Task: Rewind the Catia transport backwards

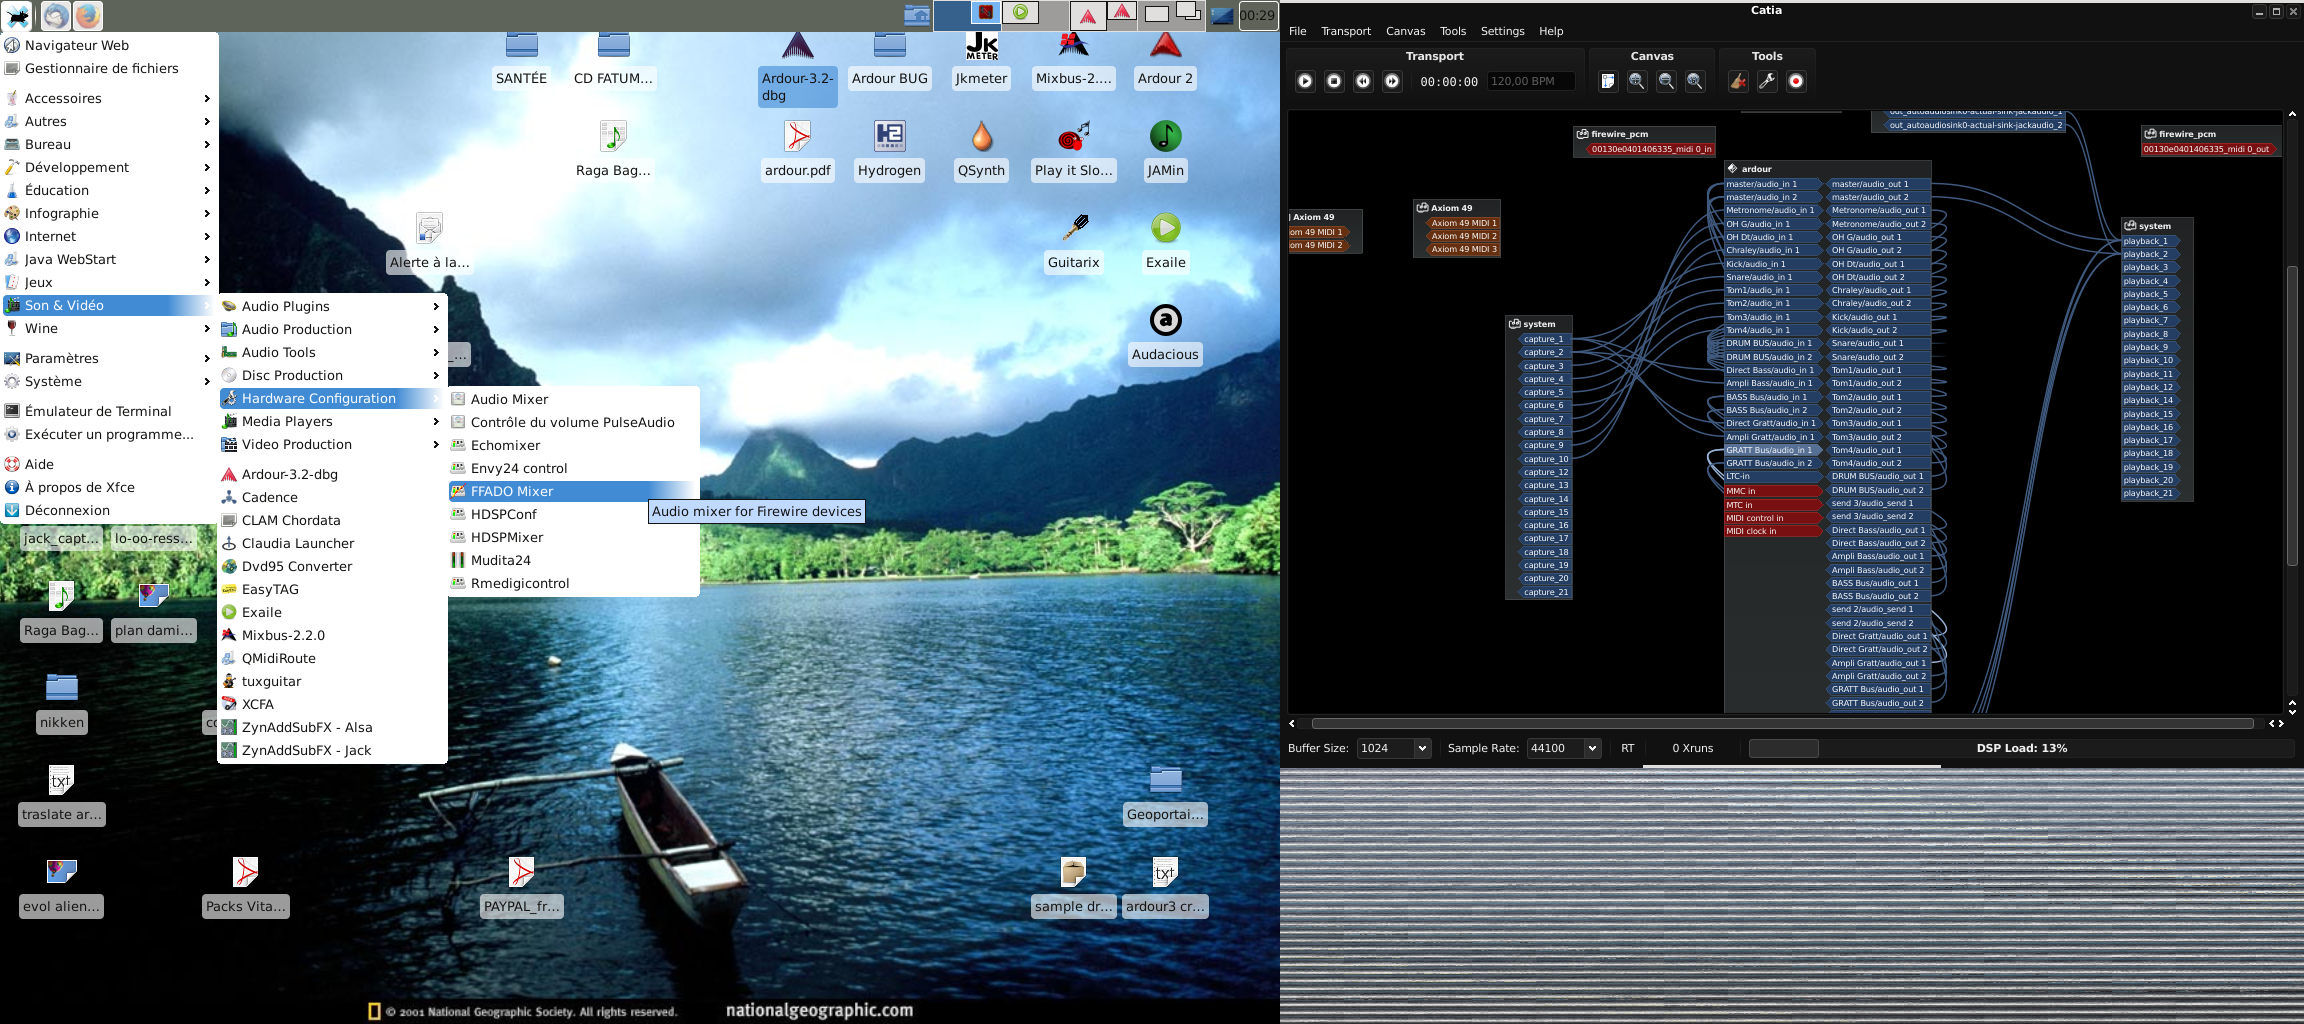Action: pyautogui.click(x=1363, y=81)
